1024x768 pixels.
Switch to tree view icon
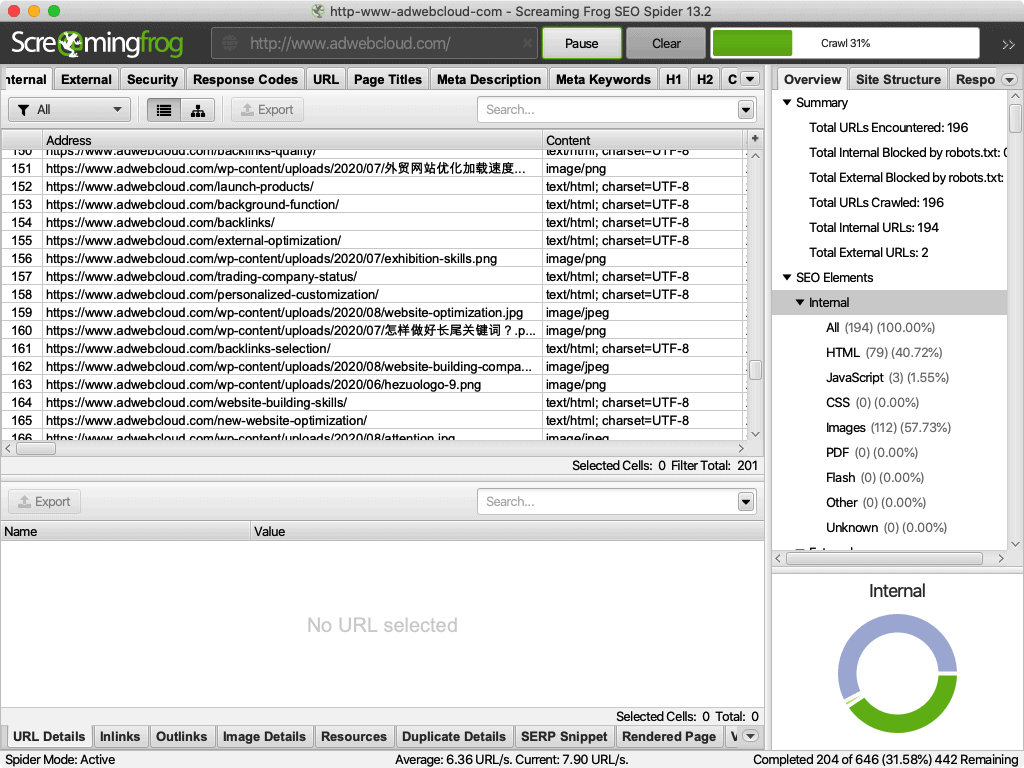click(198, 110)
